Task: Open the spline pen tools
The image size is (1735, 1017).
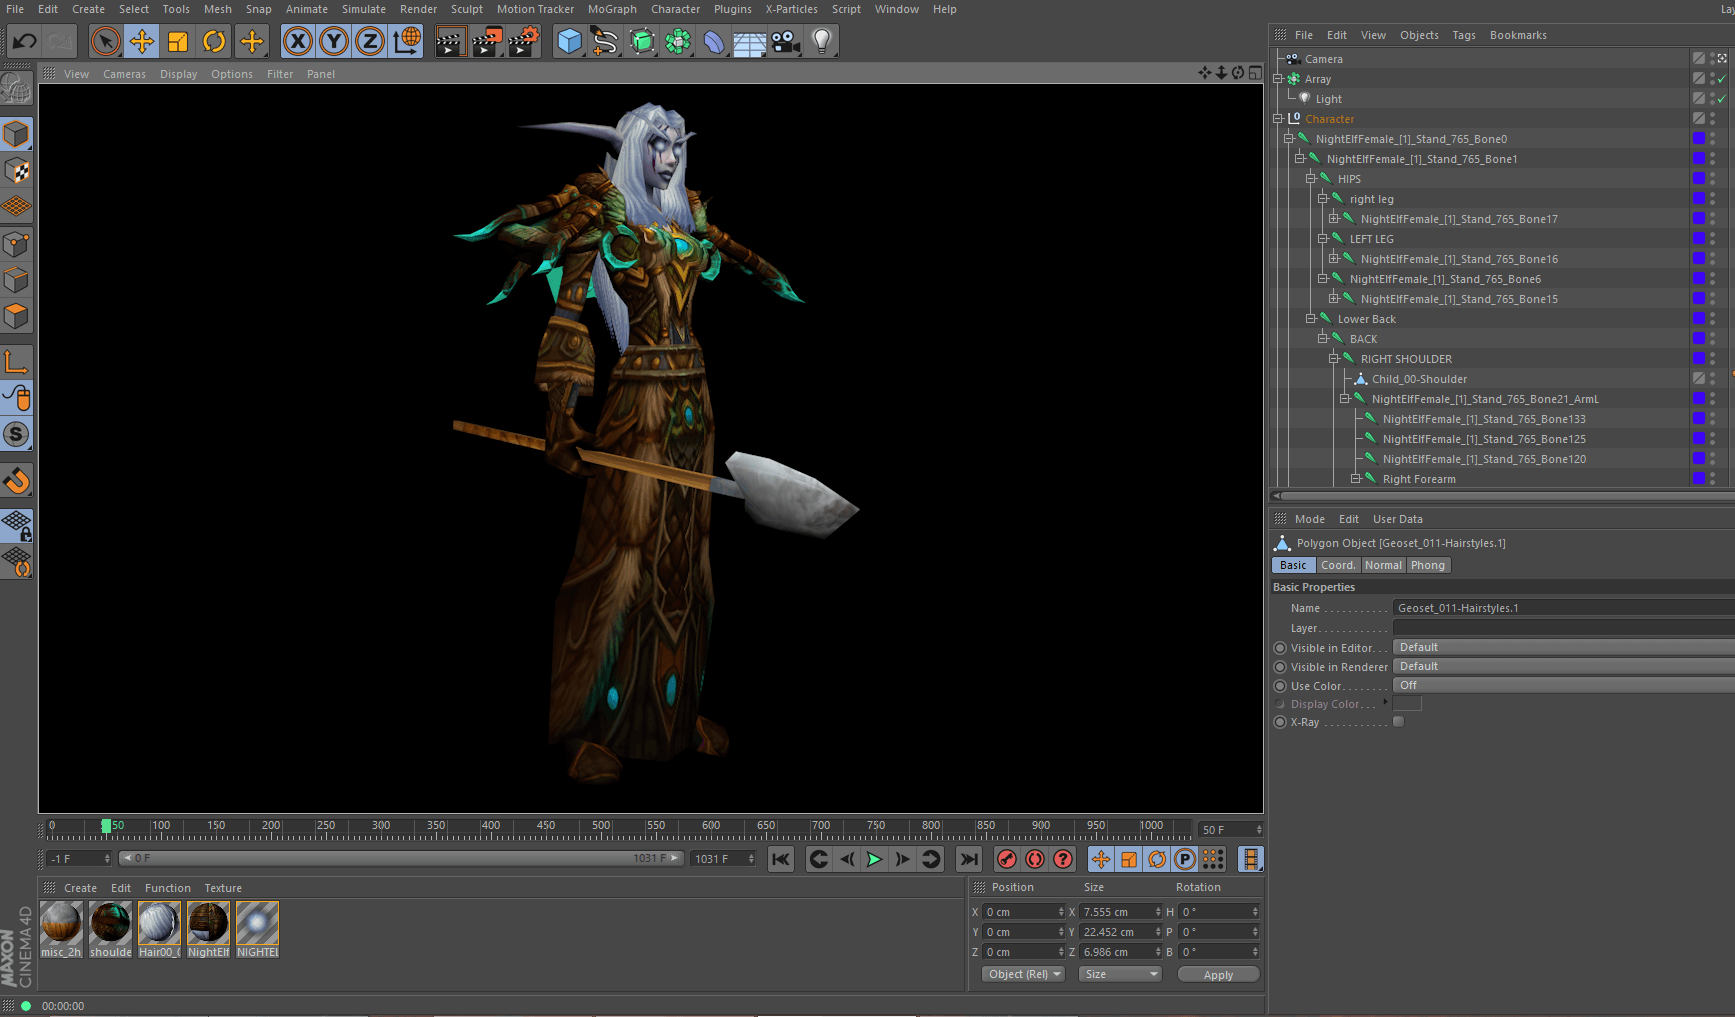Action: [x=606, y=41]
